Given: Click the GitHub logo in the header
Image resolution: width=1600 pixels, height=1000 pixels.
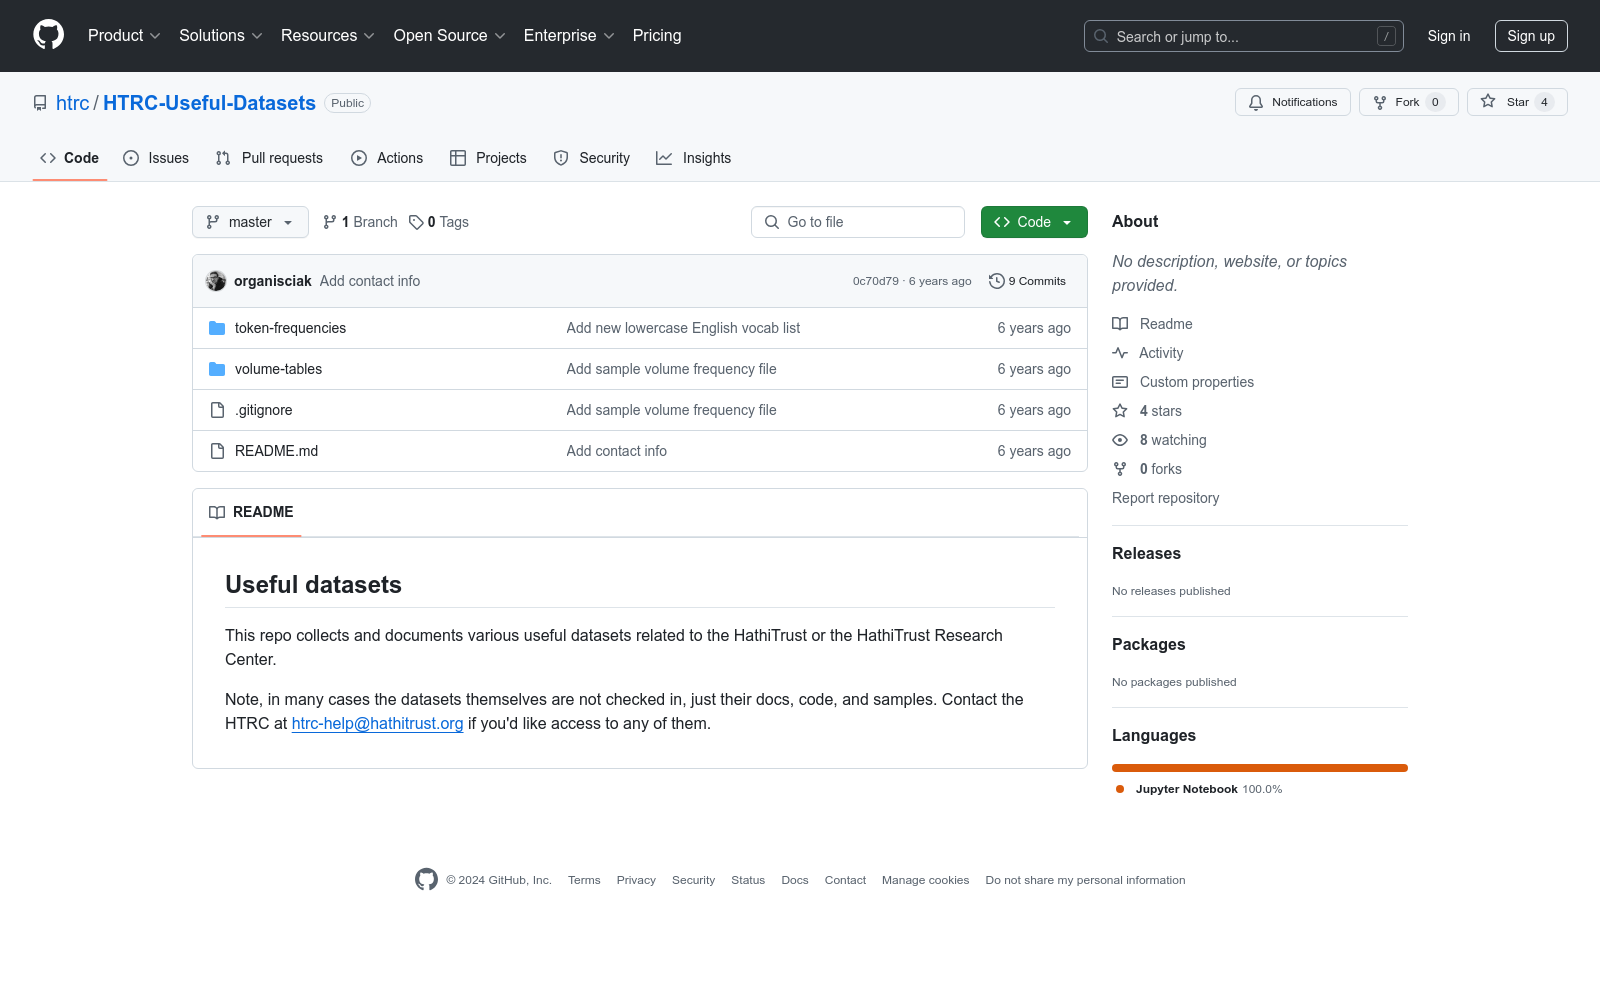Looking at the screenshot, I should (48, 35).
